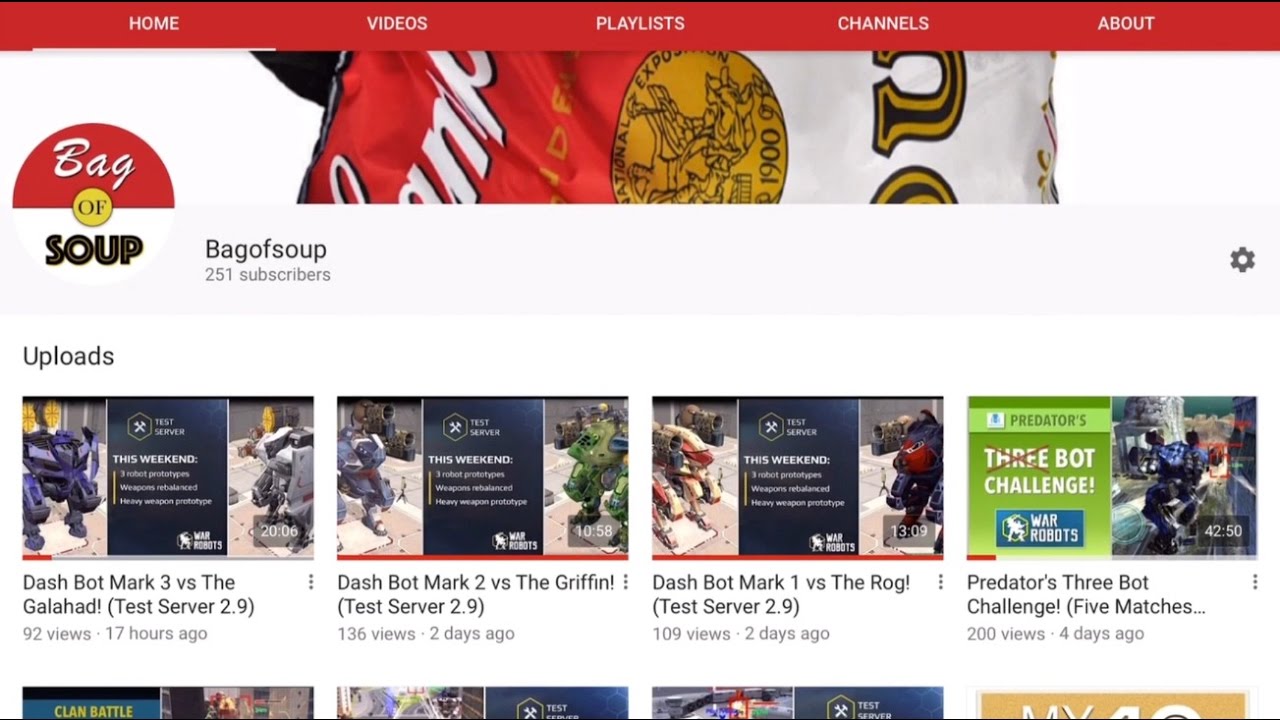The height and width of the screenshot is (720, 1280).
Task: Click '109 views · 2 days ago' text
Action: (741, 633)
